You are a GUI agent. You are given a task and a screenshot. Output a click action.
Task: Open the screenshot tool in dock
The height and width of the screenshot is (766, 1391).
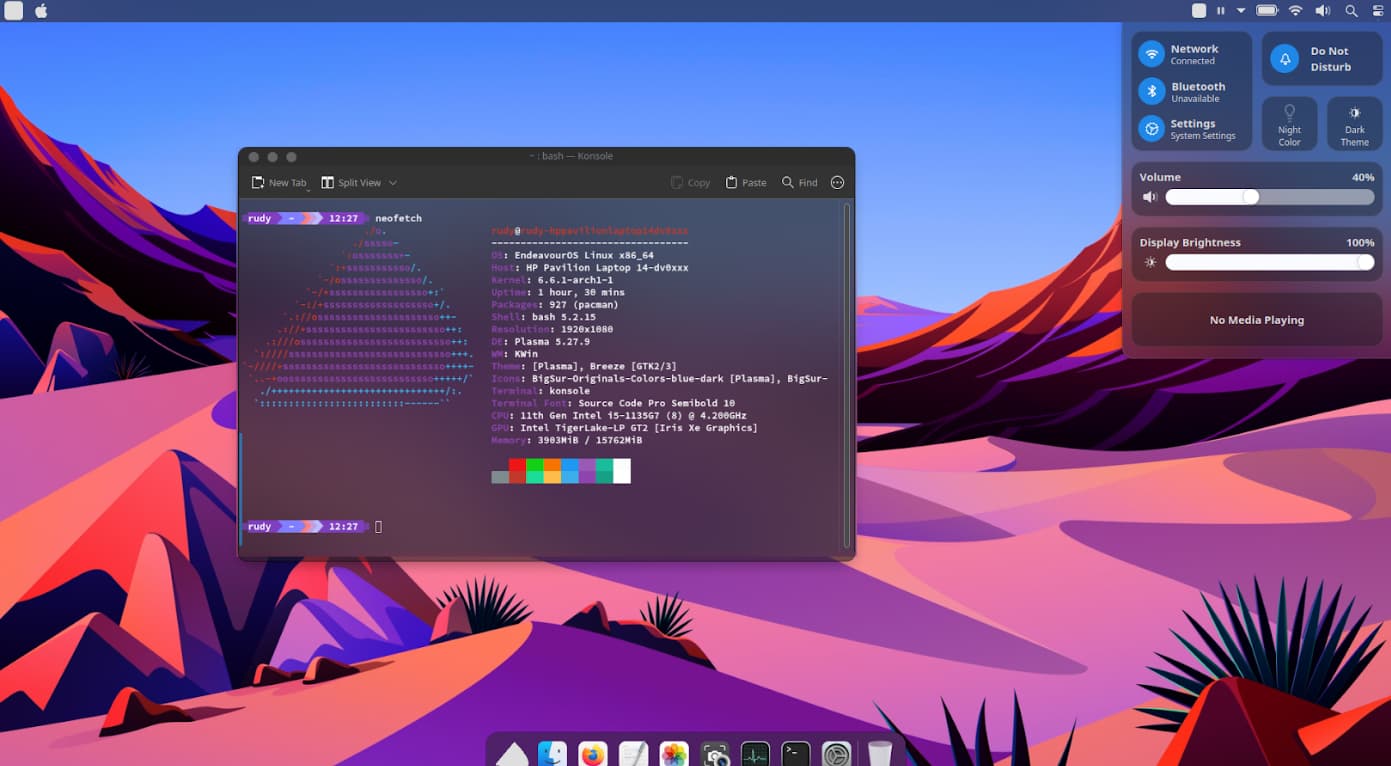(x=715, y=755)
